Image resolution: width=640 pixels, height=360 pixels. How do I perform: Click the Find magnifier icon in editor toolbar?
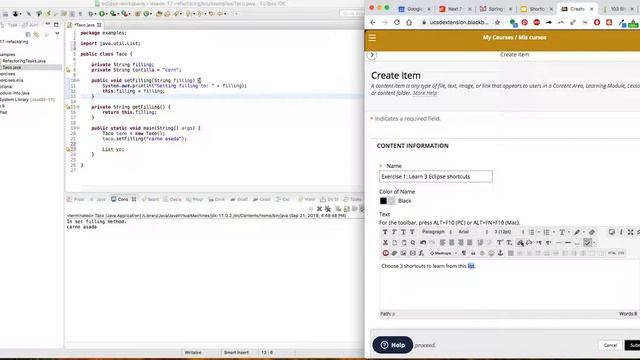click(413, 242)
